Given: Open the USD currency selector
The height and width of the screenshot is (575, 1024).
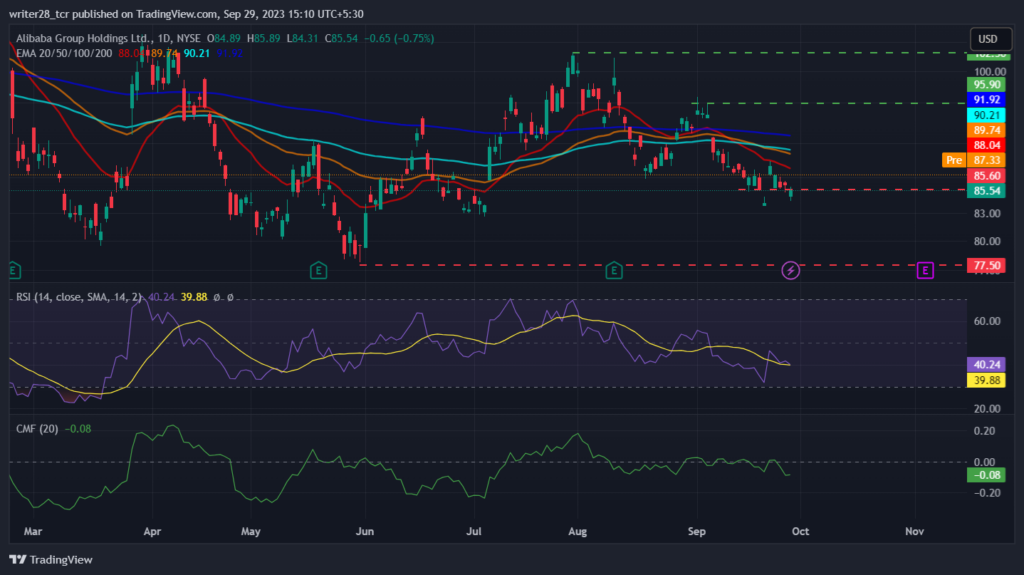Looking at the screenshot, I should 990,39.
